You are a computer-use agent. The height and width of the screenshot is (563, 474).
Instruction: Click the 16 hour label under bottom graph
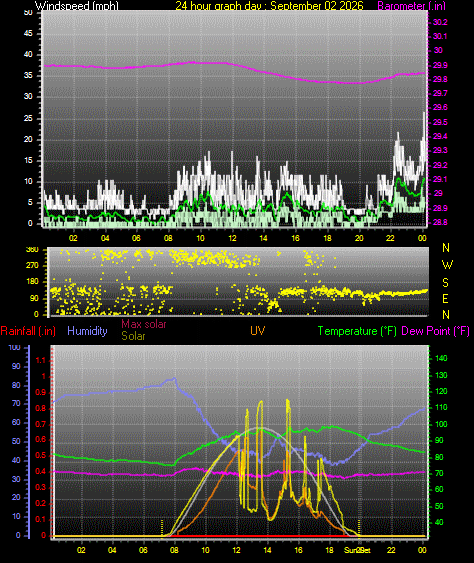point(298,550)
